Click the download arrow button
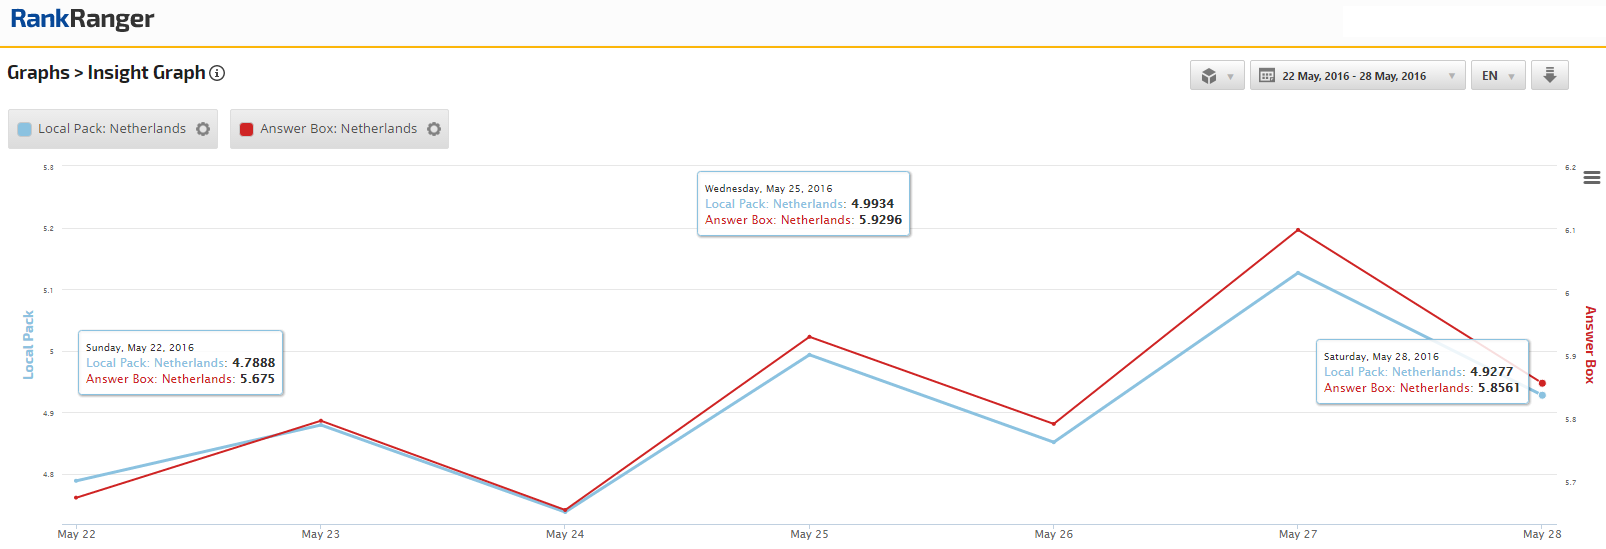 [x=1549, y=75]
